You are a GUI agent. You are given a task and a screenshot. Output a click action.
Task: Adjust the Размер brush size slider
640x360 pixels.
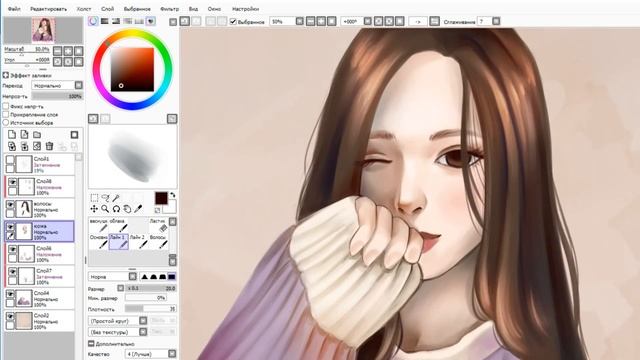(151, 288)
